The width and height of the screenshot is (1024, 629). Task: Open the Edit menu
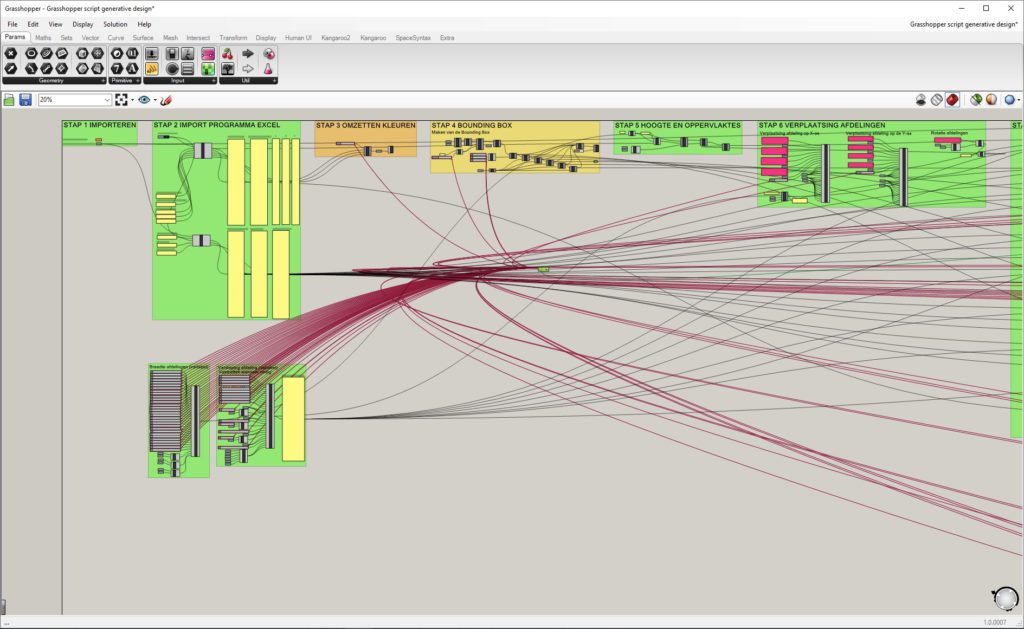[33, 24]
